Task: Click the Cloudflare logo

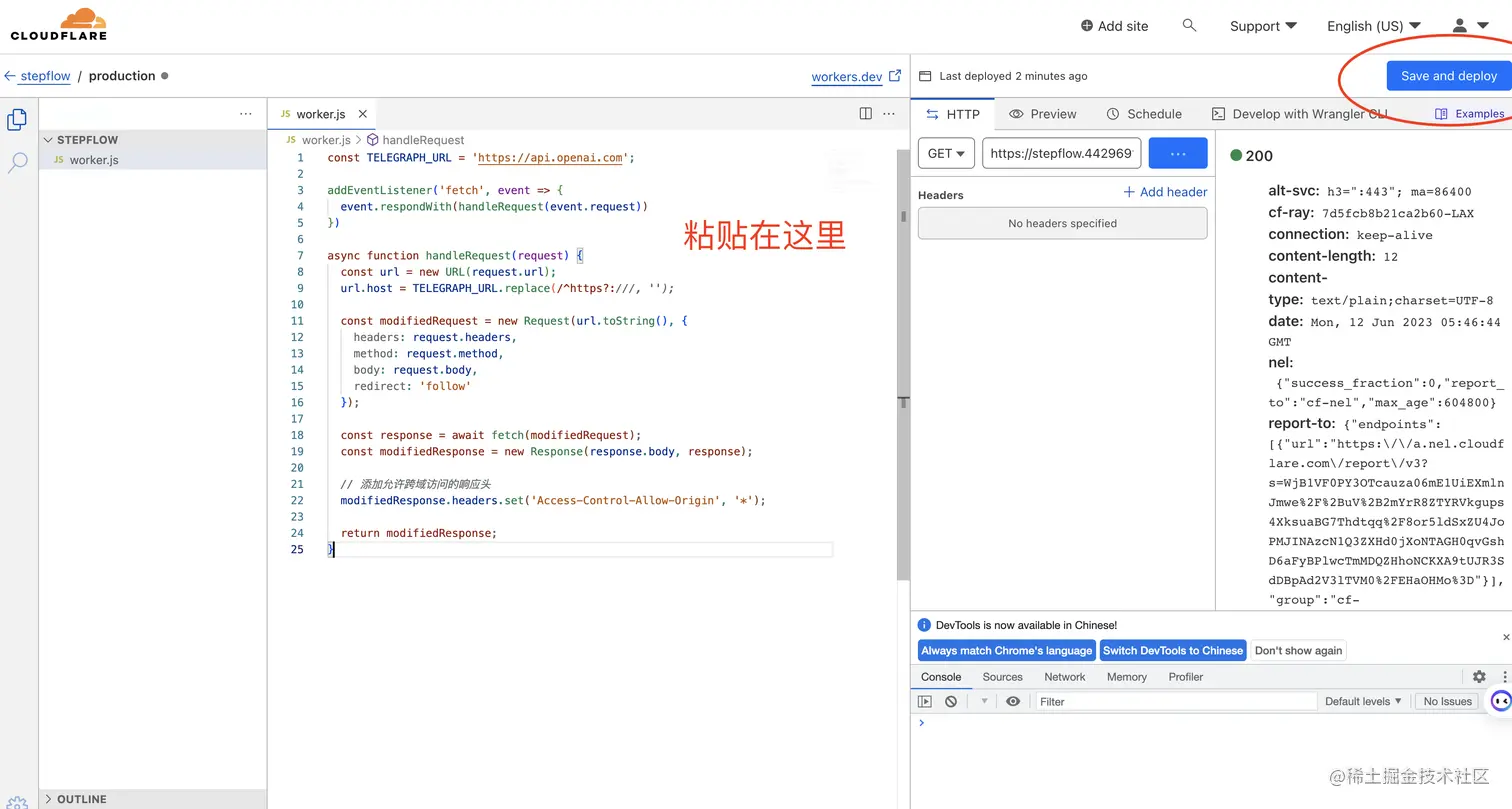Action: coord(58,24)
